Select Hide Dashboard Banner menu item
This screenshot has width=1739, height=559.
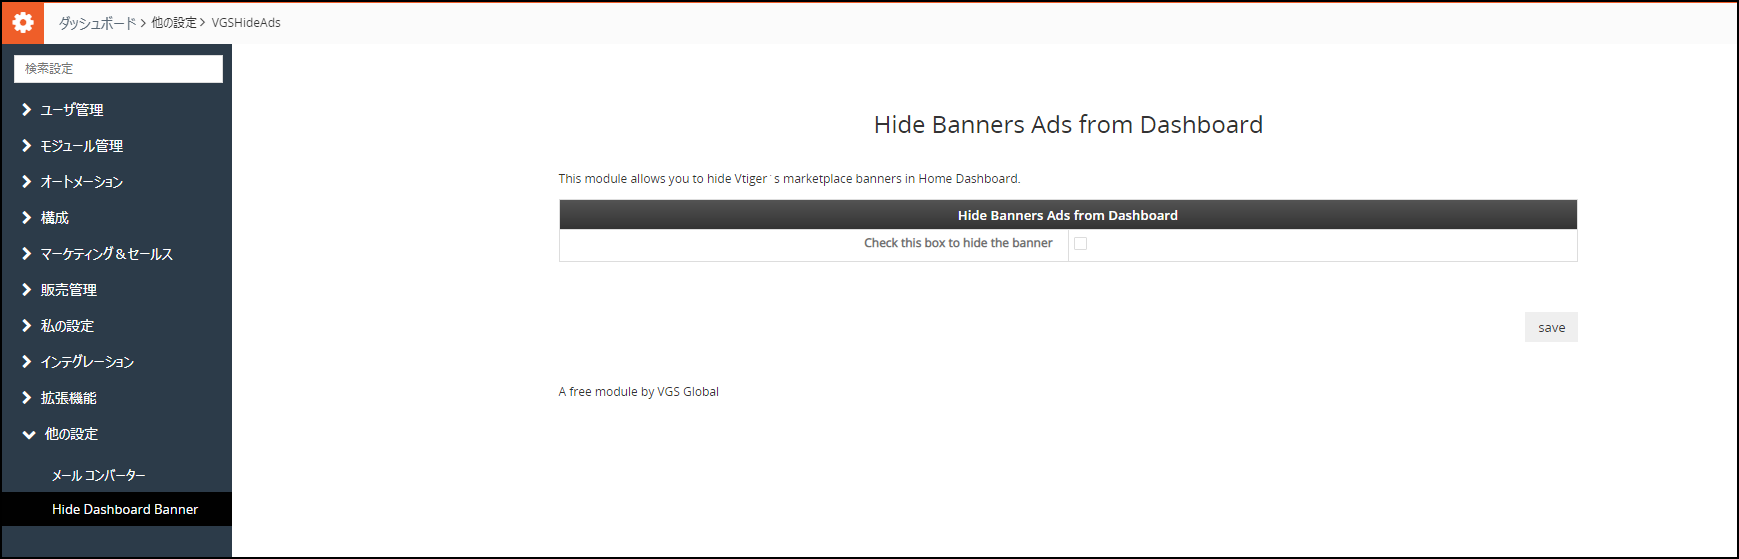[x=125, y=509]
